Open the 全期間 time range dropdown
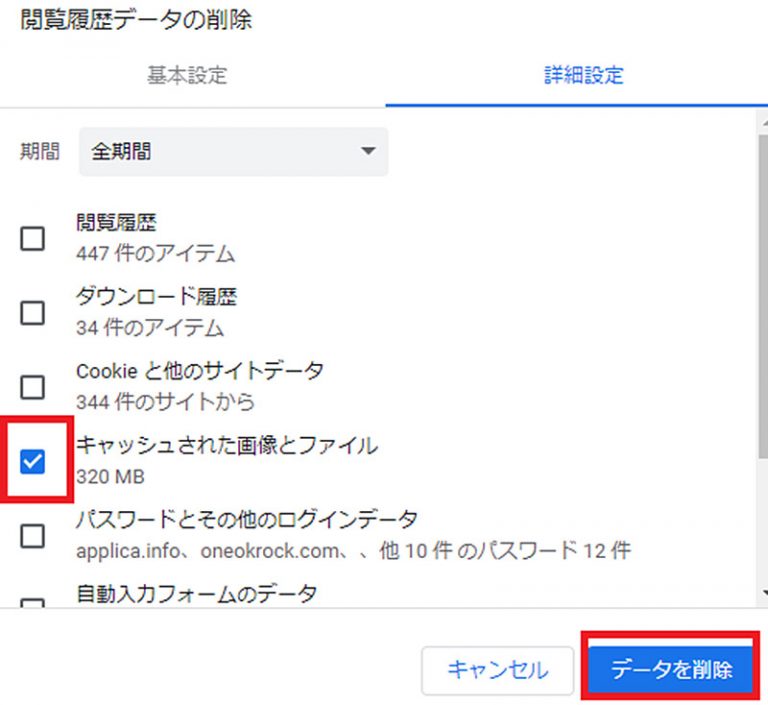 coord(233,152)
